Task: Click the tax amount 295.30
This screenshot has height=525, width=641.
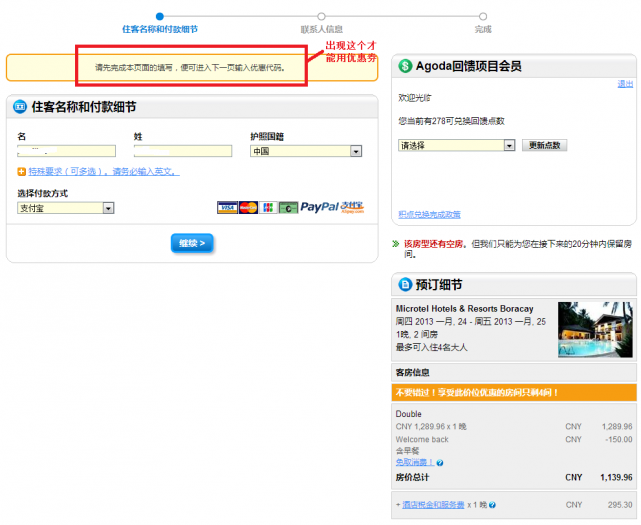Action: coord(620,505)
